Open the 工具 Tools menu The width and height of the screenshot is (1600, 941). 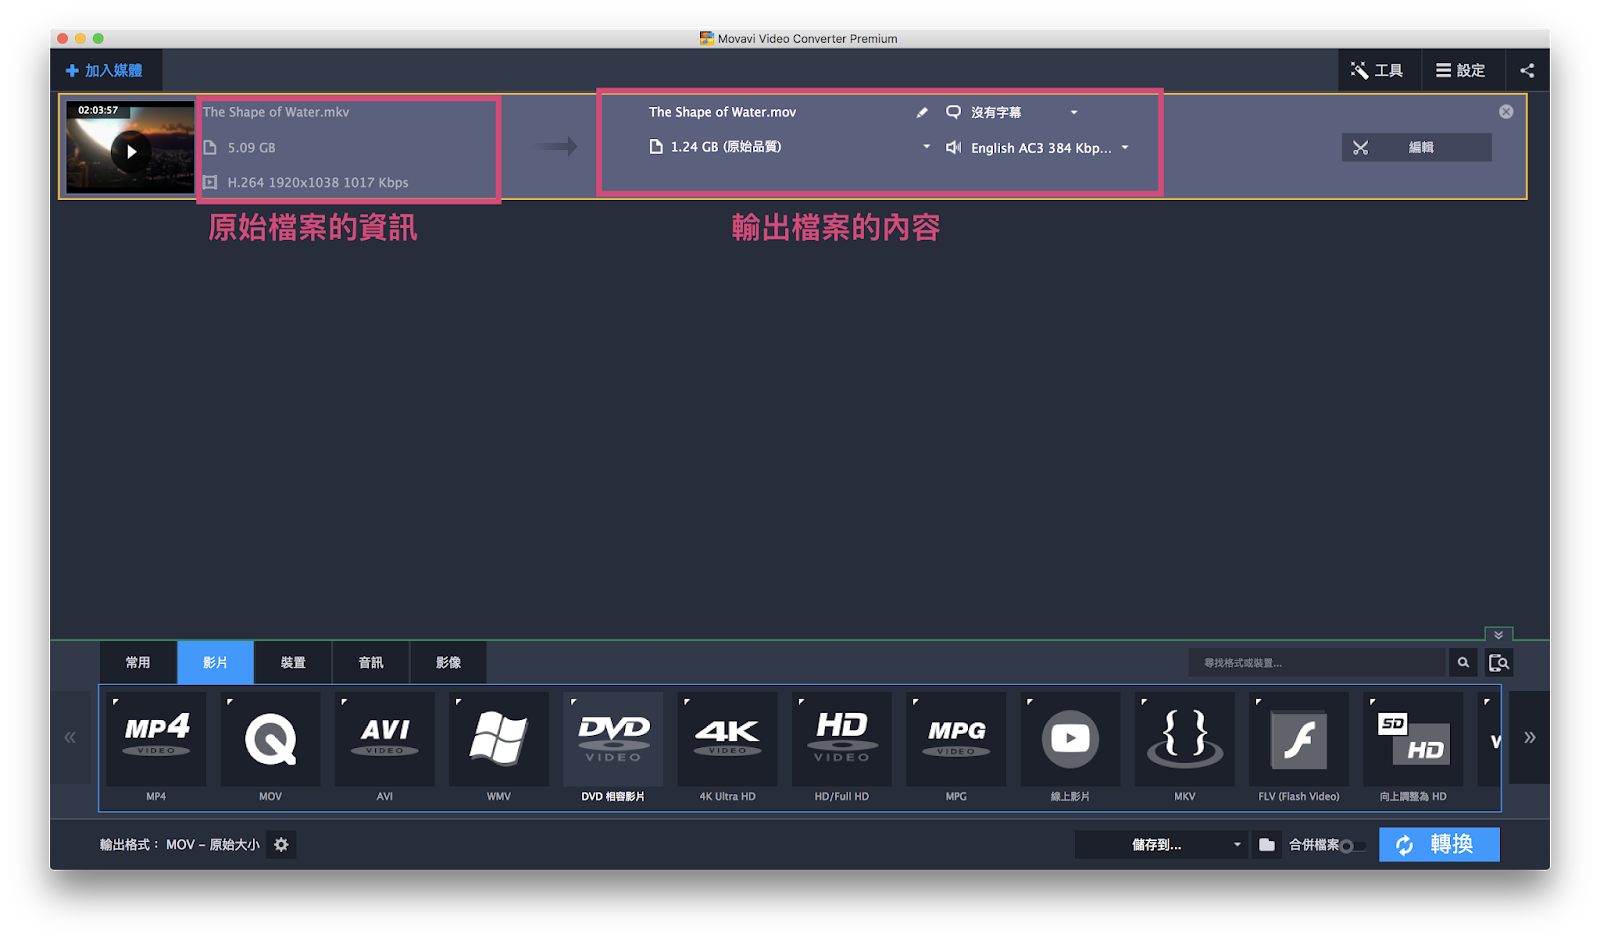click(x=1379, y=70)
